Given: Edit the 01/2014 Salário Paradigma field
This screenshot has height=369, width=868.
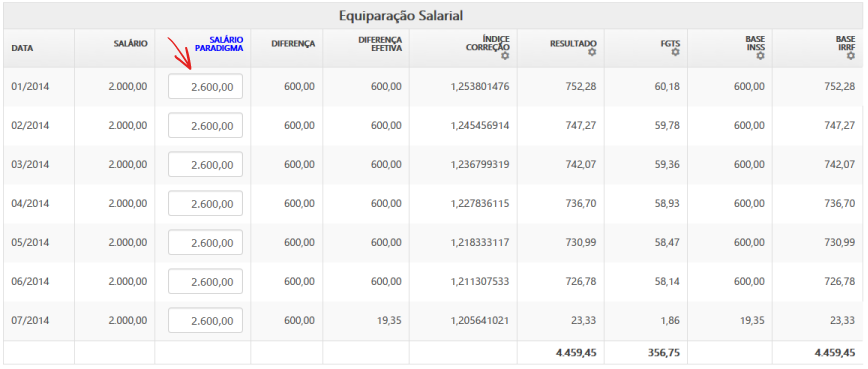Looking at the screenshot, I should point(205,86).
